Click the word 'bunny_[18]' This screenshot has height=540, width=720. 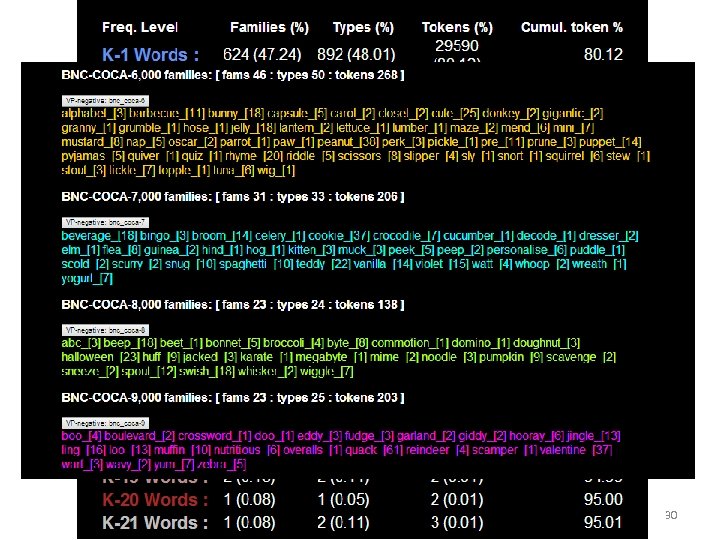pos(236,113)
